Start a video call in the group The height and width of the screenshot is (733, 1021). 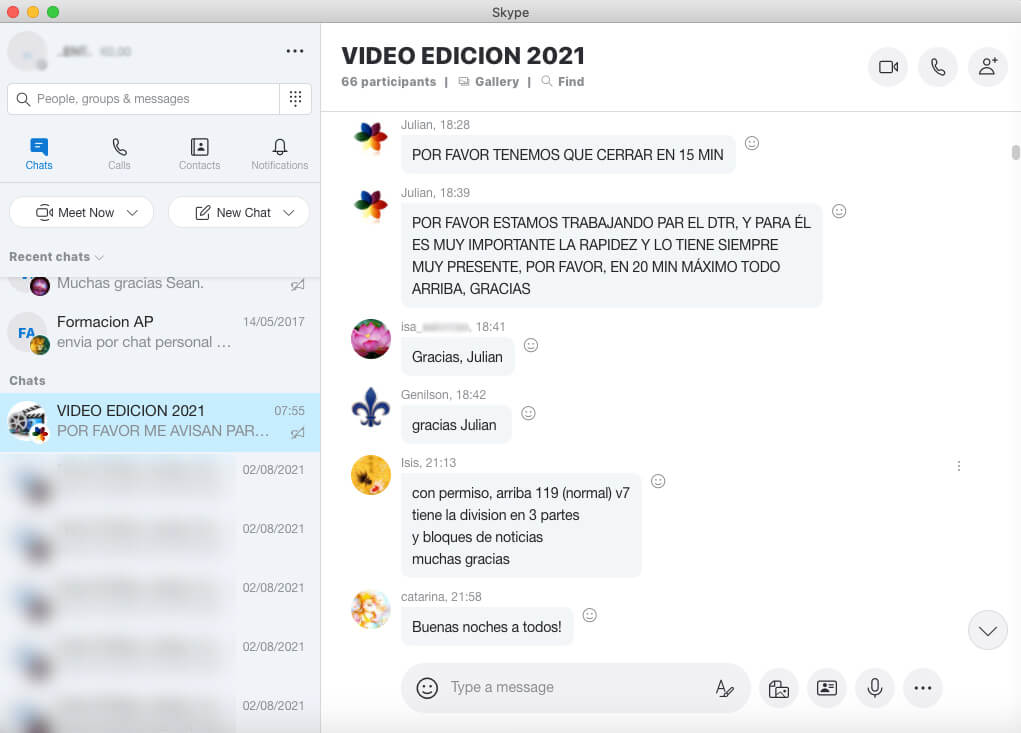tap(887, 67)
